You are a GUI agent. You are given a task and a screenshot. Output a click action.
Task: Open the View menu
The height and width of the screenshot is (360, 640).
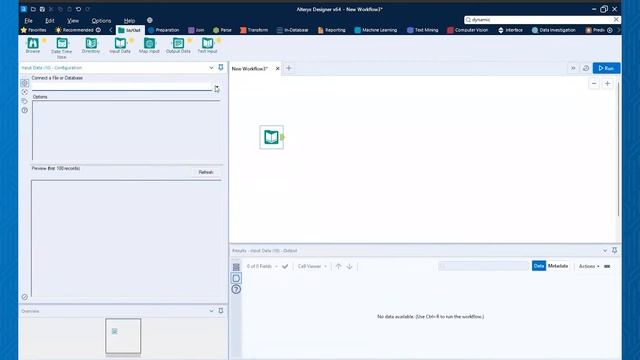(73, 20)
